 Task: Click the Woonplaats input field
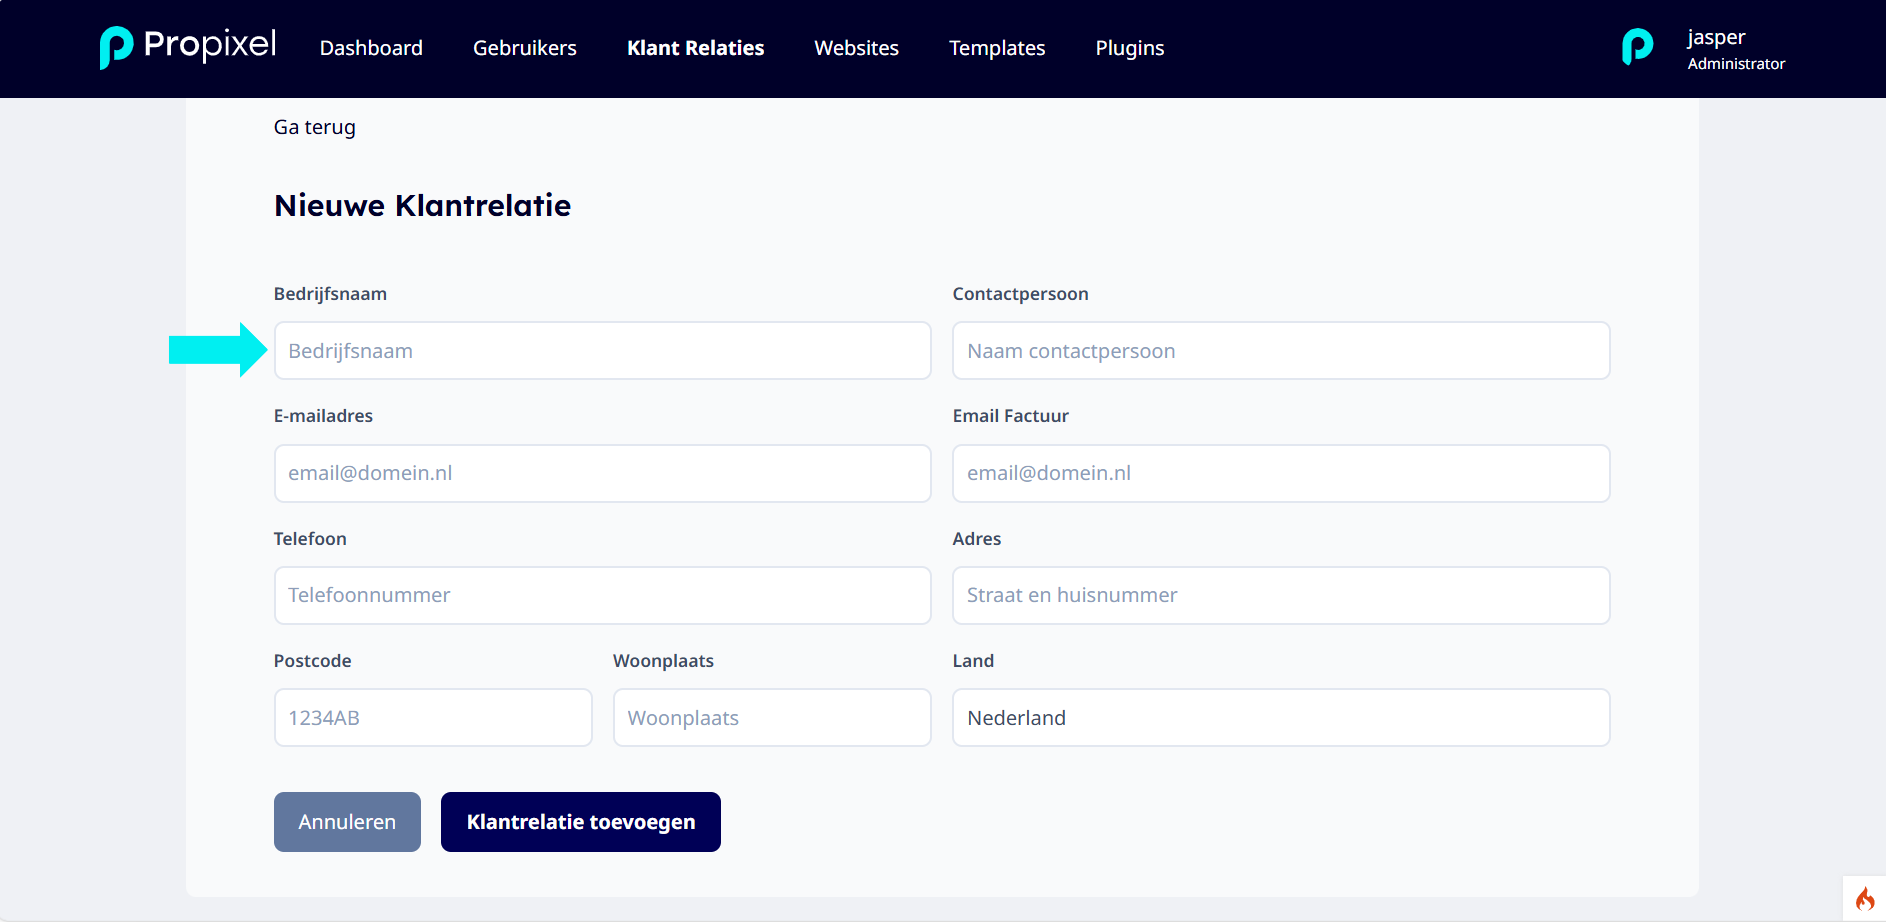[772, 717]
